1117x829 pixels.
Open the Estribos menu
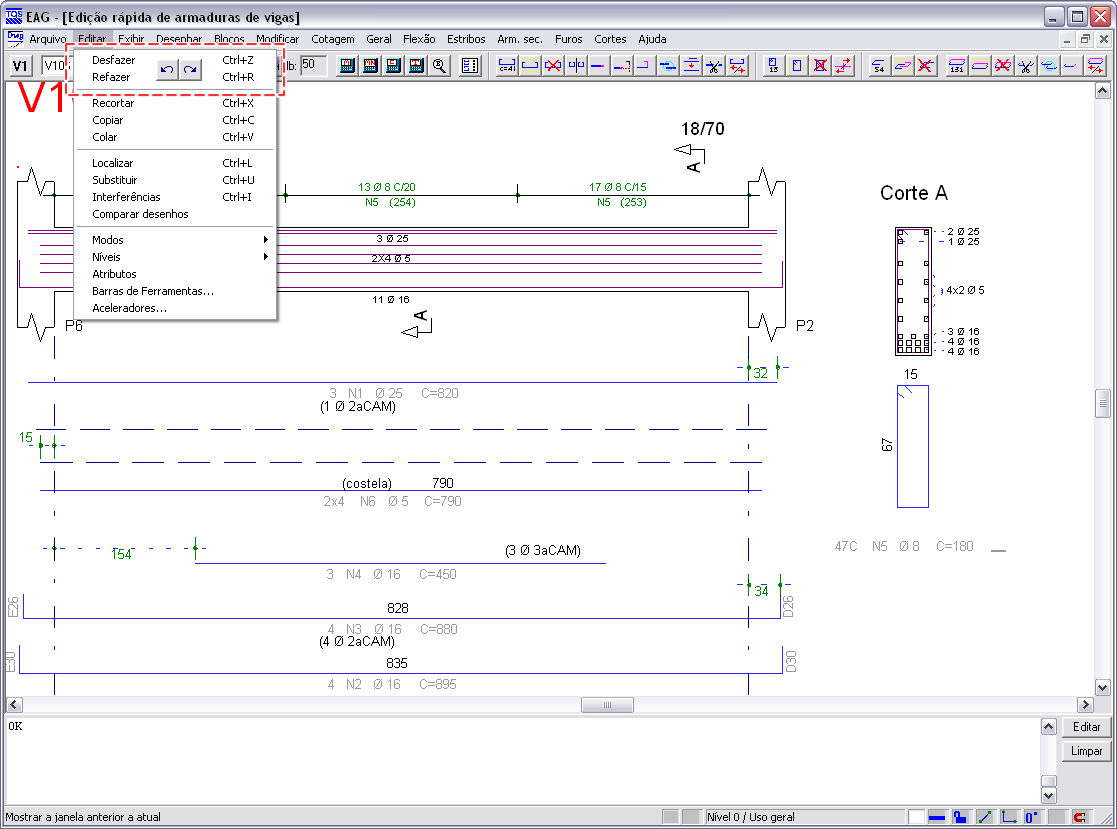(x=466, y=39)
